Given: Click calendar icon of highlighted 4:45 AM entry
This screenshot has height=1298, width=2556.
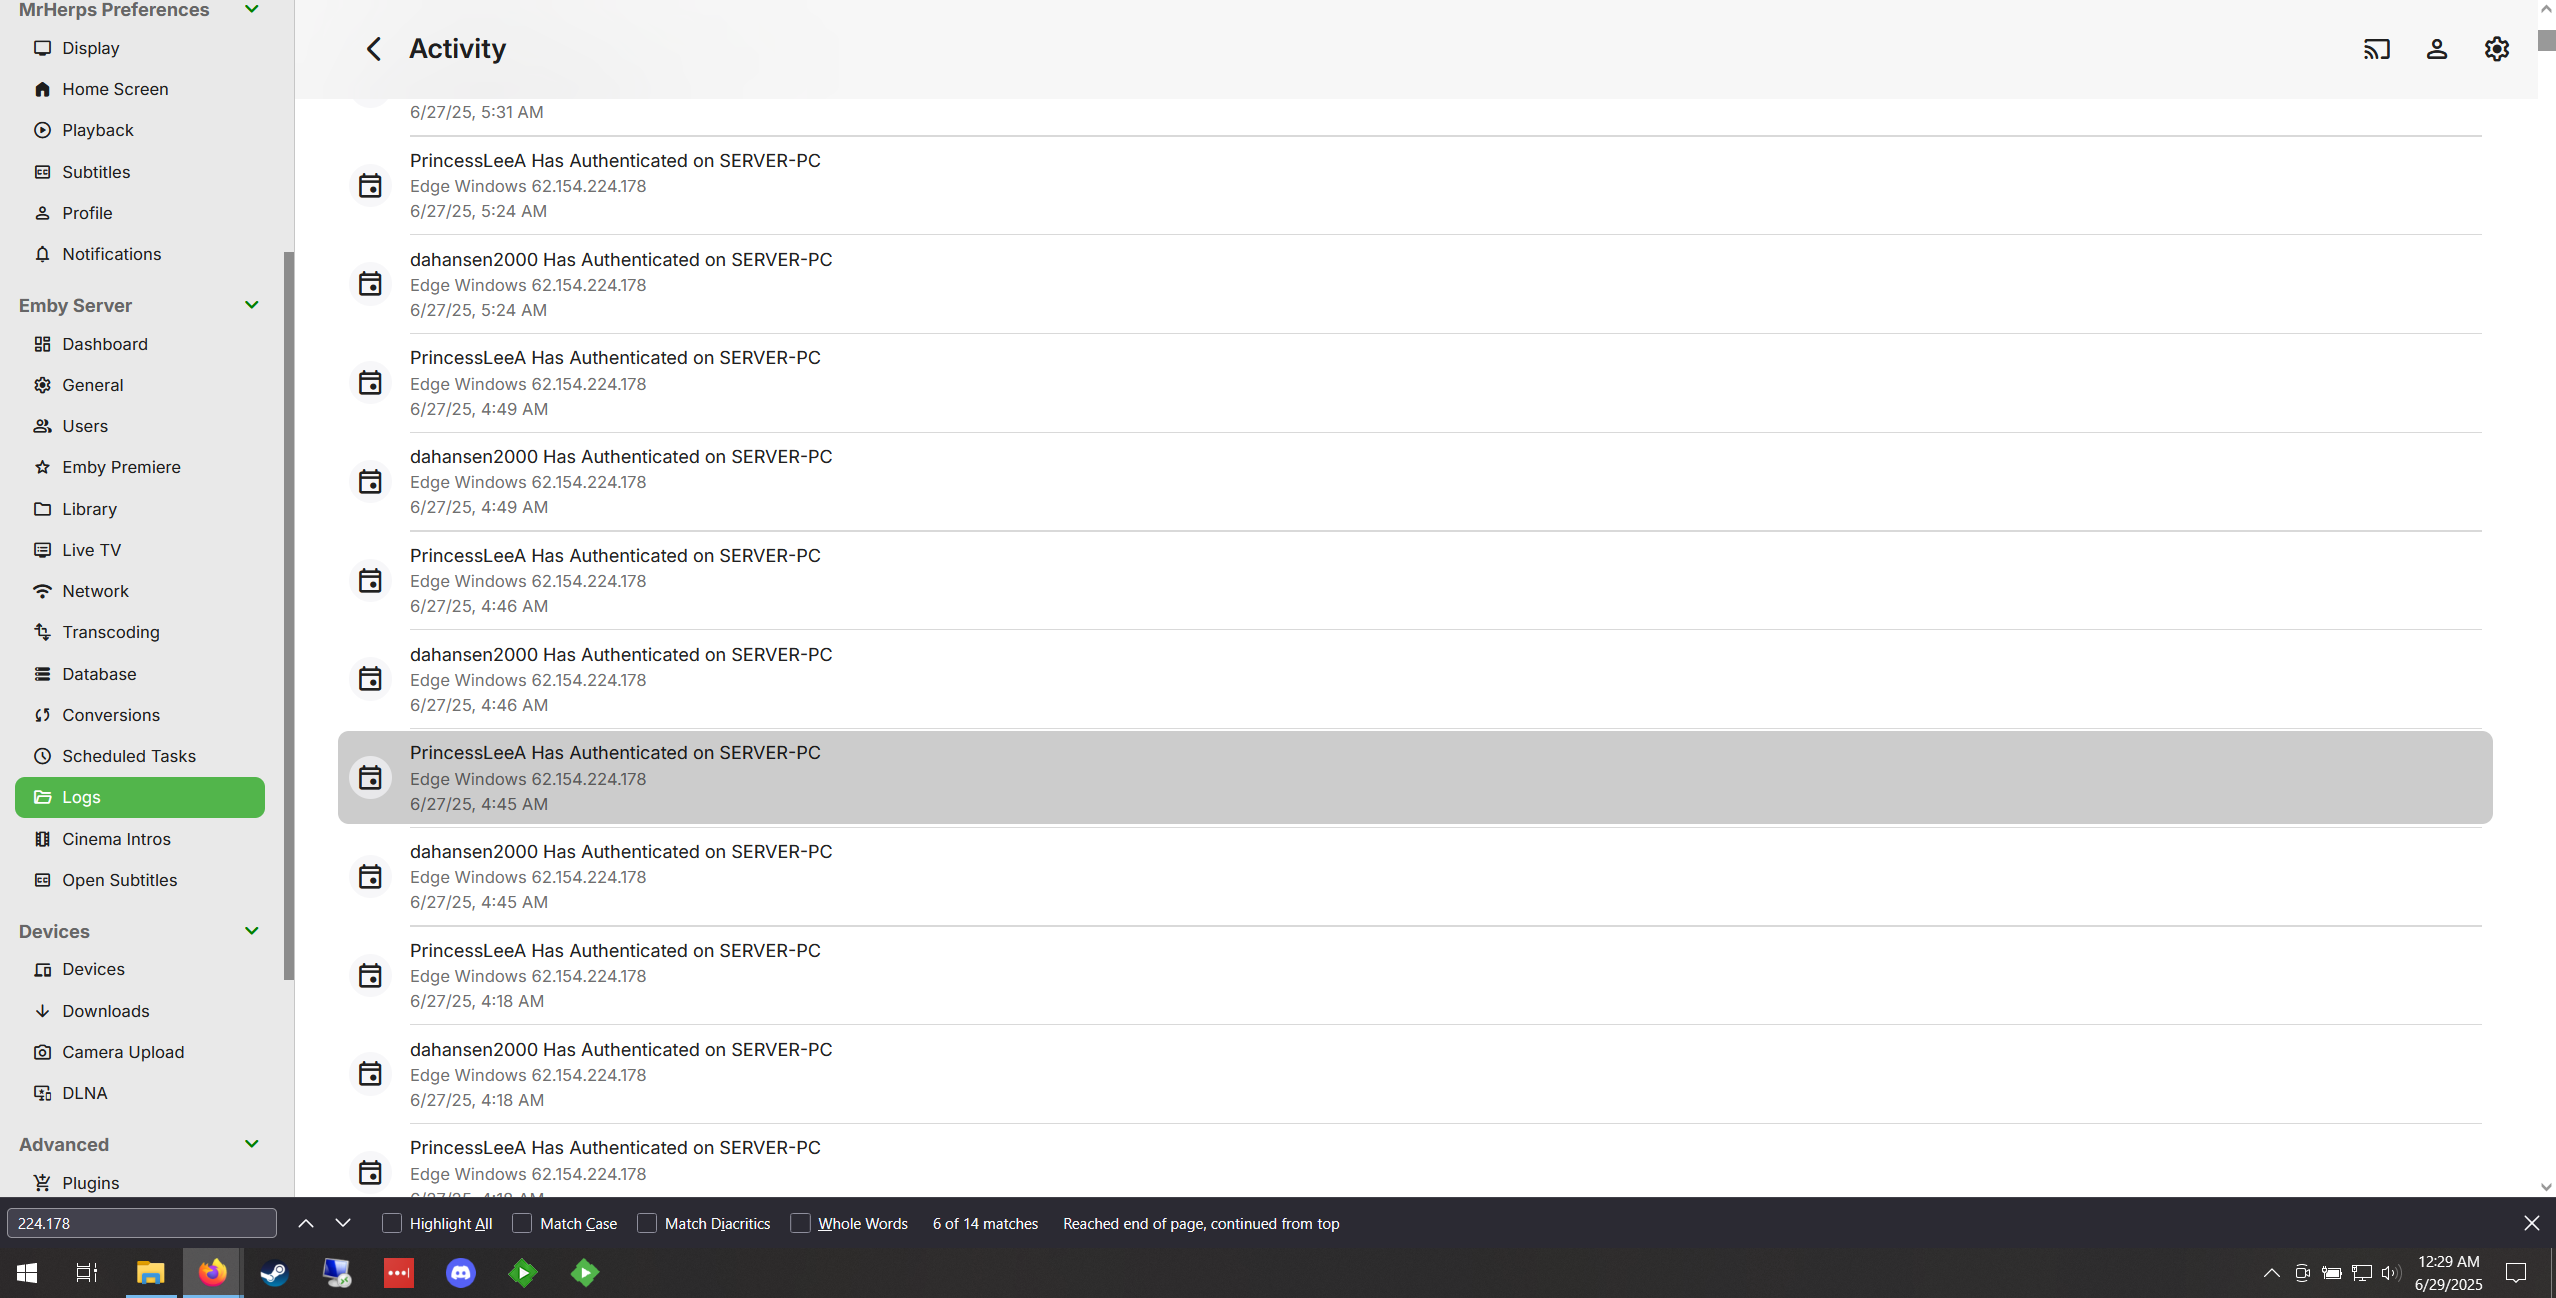Looking at the screenshot, I should click(x=370, y=778).
